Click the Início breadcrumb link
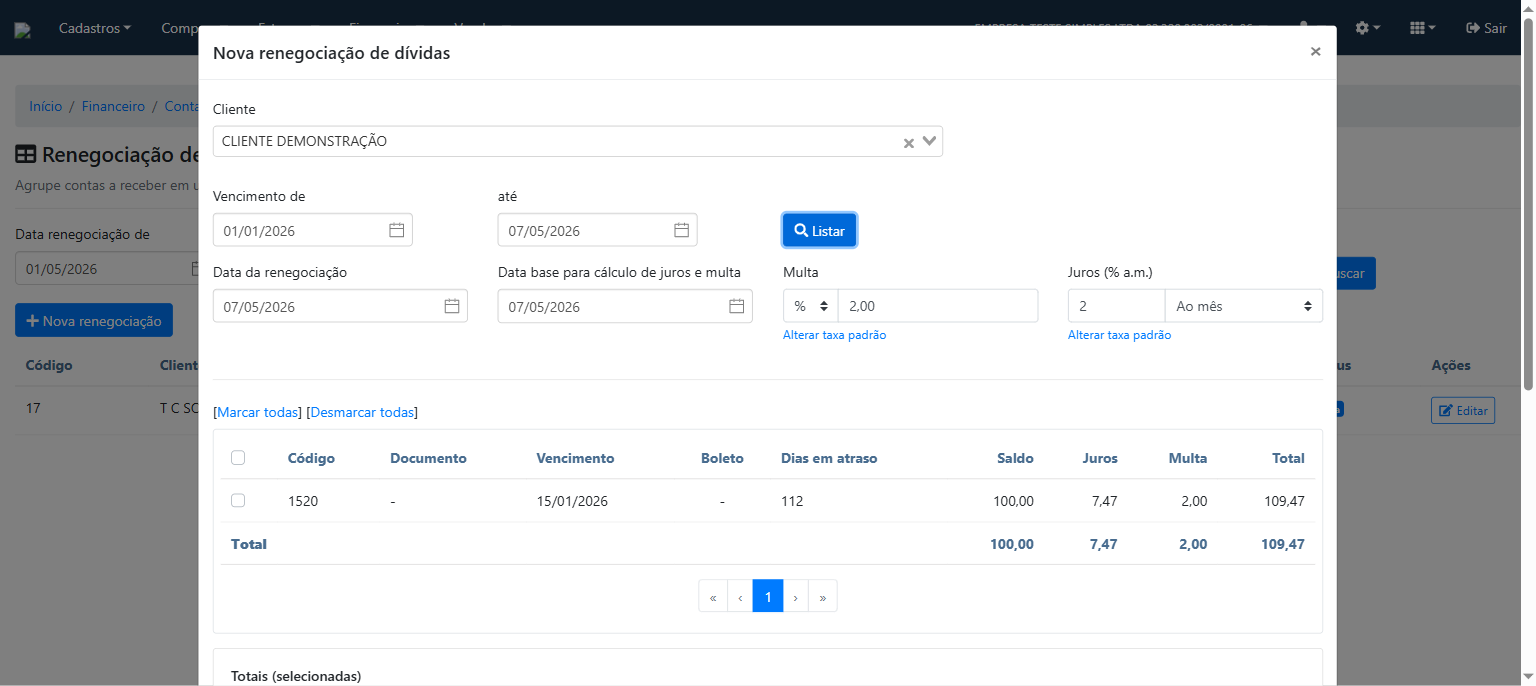Viewport: 1536px width, 686px height. tap(46, 106)
